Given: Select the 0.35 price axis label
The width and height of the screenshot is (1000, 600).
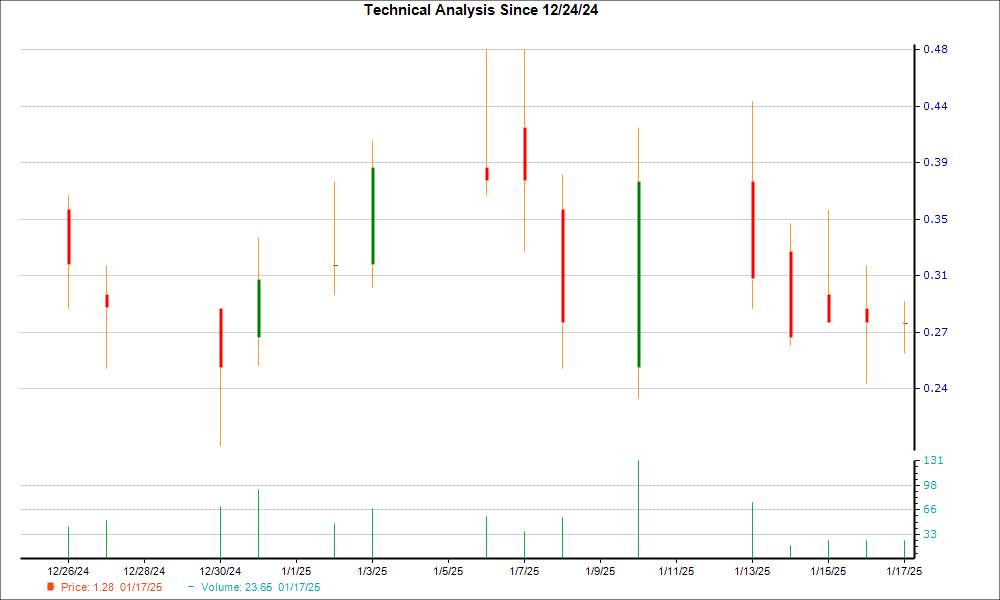Looking at the screenshot, I should coord(934,219).
